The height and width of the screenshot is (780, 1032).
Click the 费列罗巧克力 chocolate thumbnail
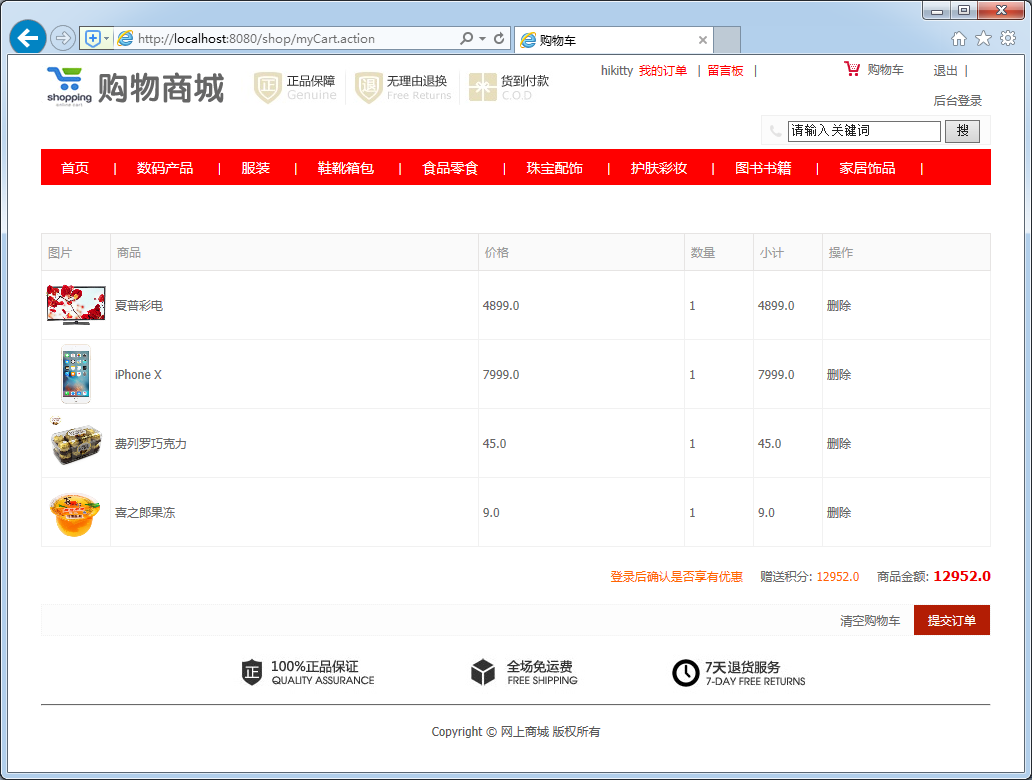(x=76, y=443)
